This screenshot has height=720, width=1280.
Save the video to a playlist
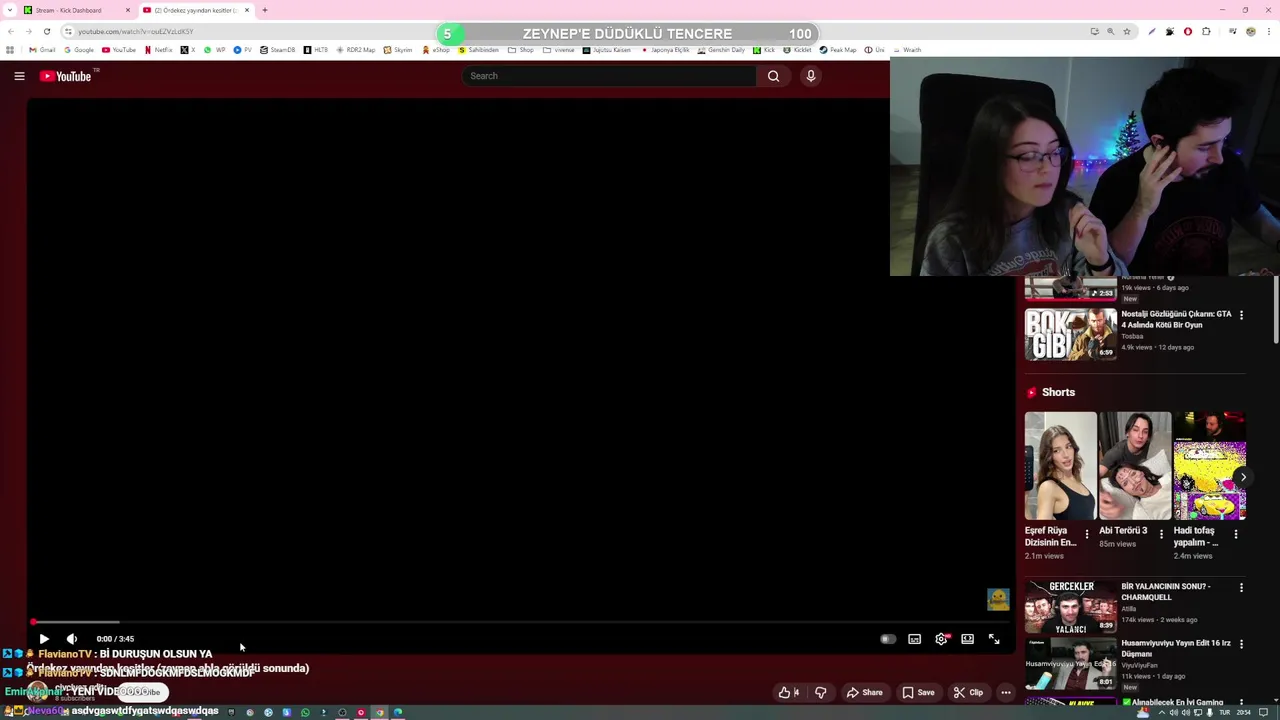click(918, 692)
